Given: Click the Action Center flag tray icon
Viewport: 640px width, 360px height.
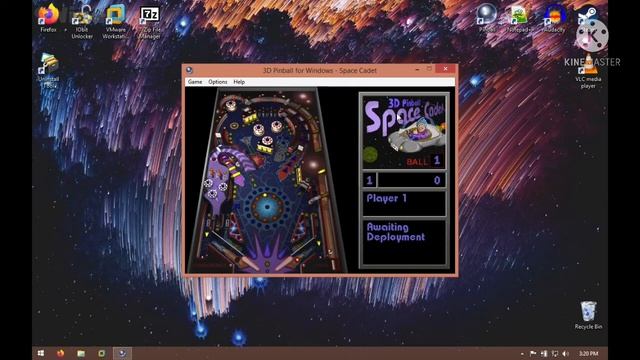Looking at the screenshot, I should pos(533,353).
